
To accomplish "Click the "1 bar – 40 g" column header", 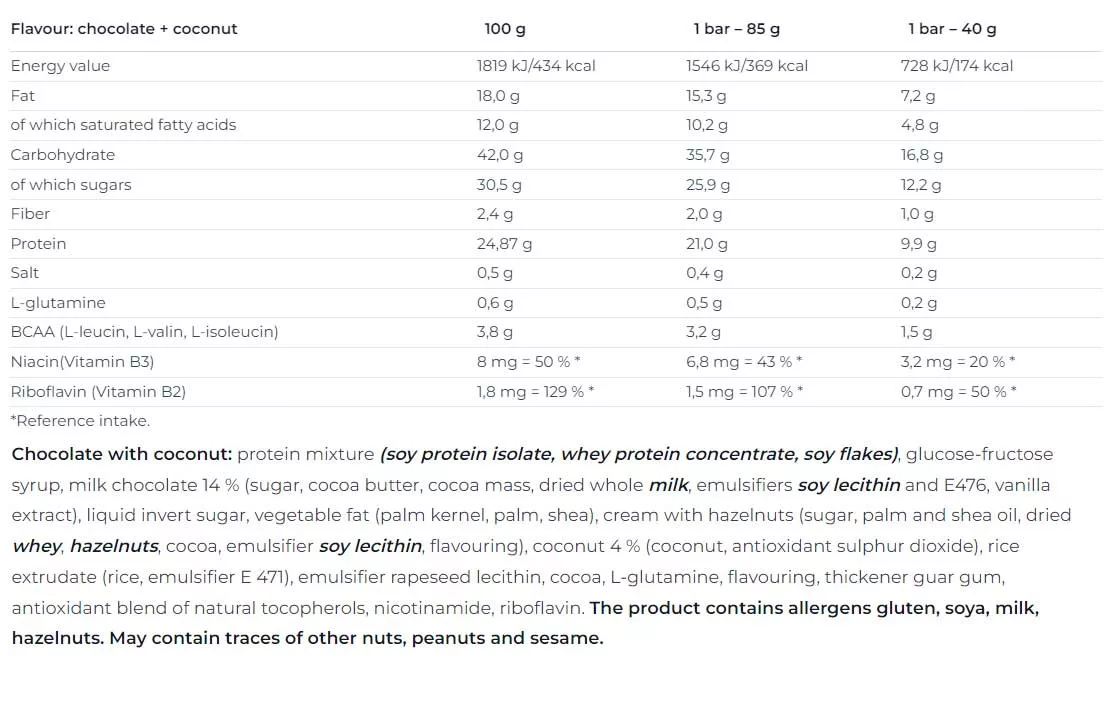I will pyautogui.click(x=951, y=29).
